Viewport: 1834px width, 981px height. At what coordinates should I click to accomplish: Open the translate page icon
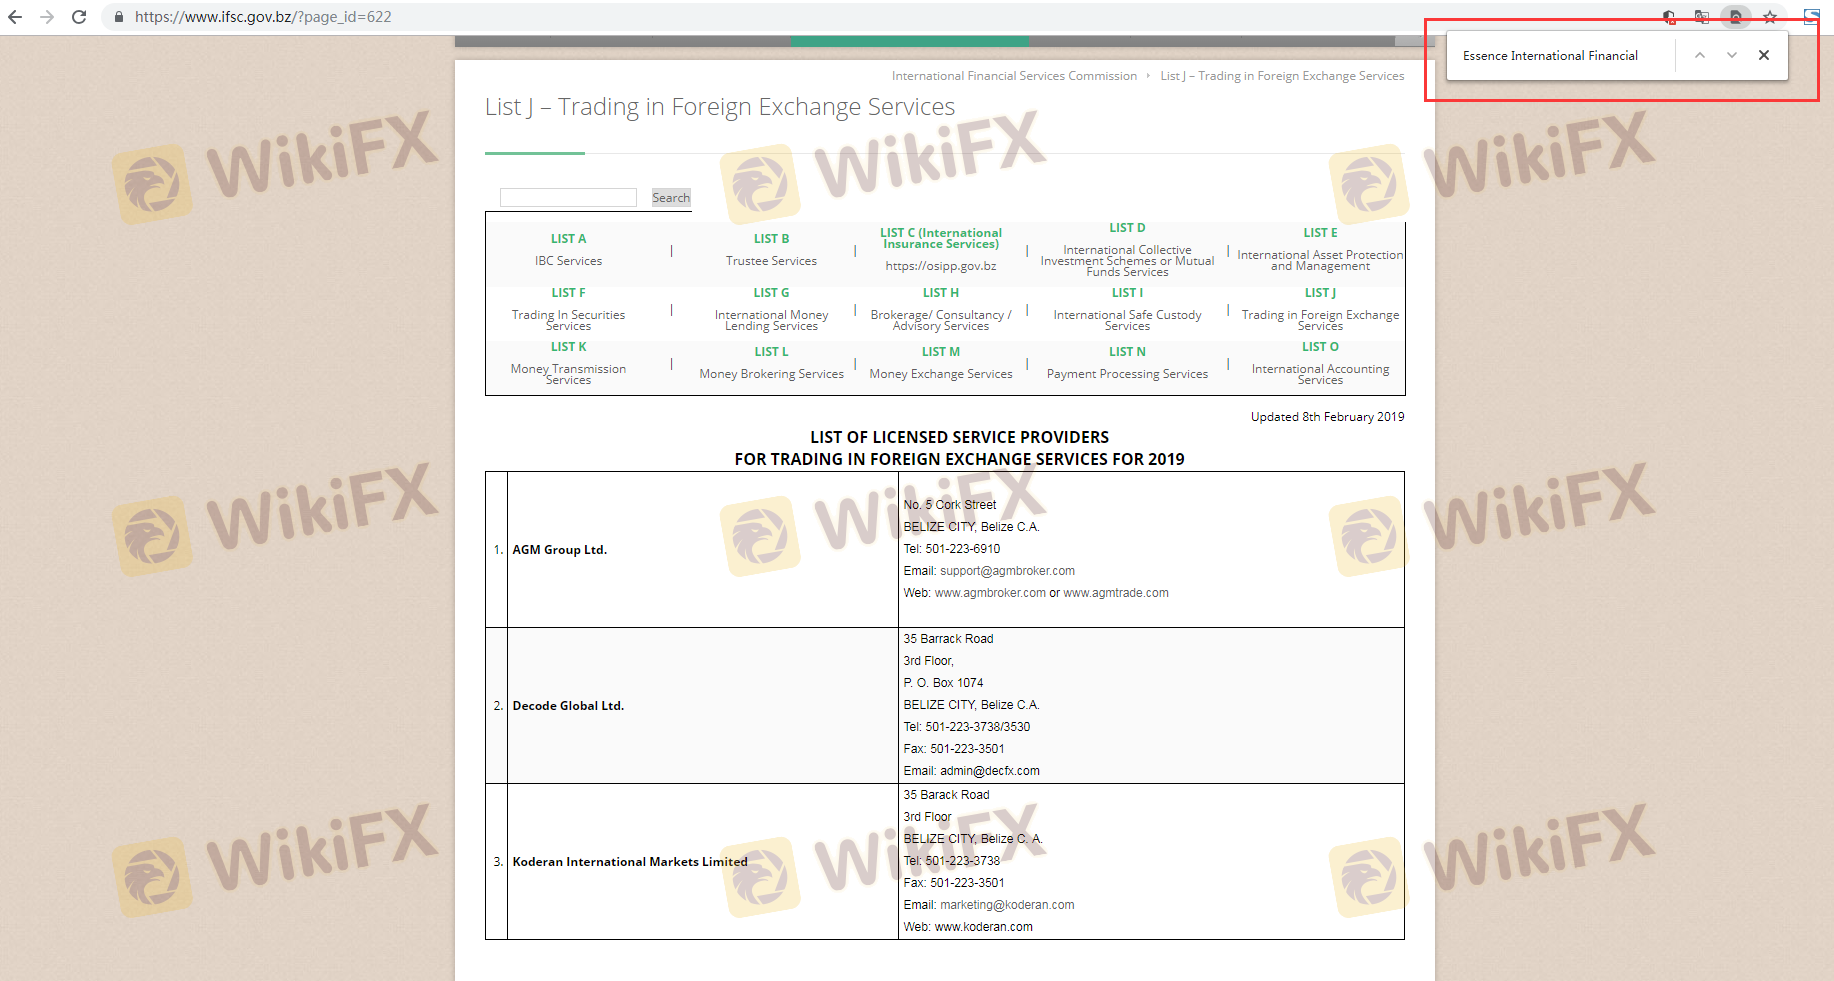[1702, 17]
